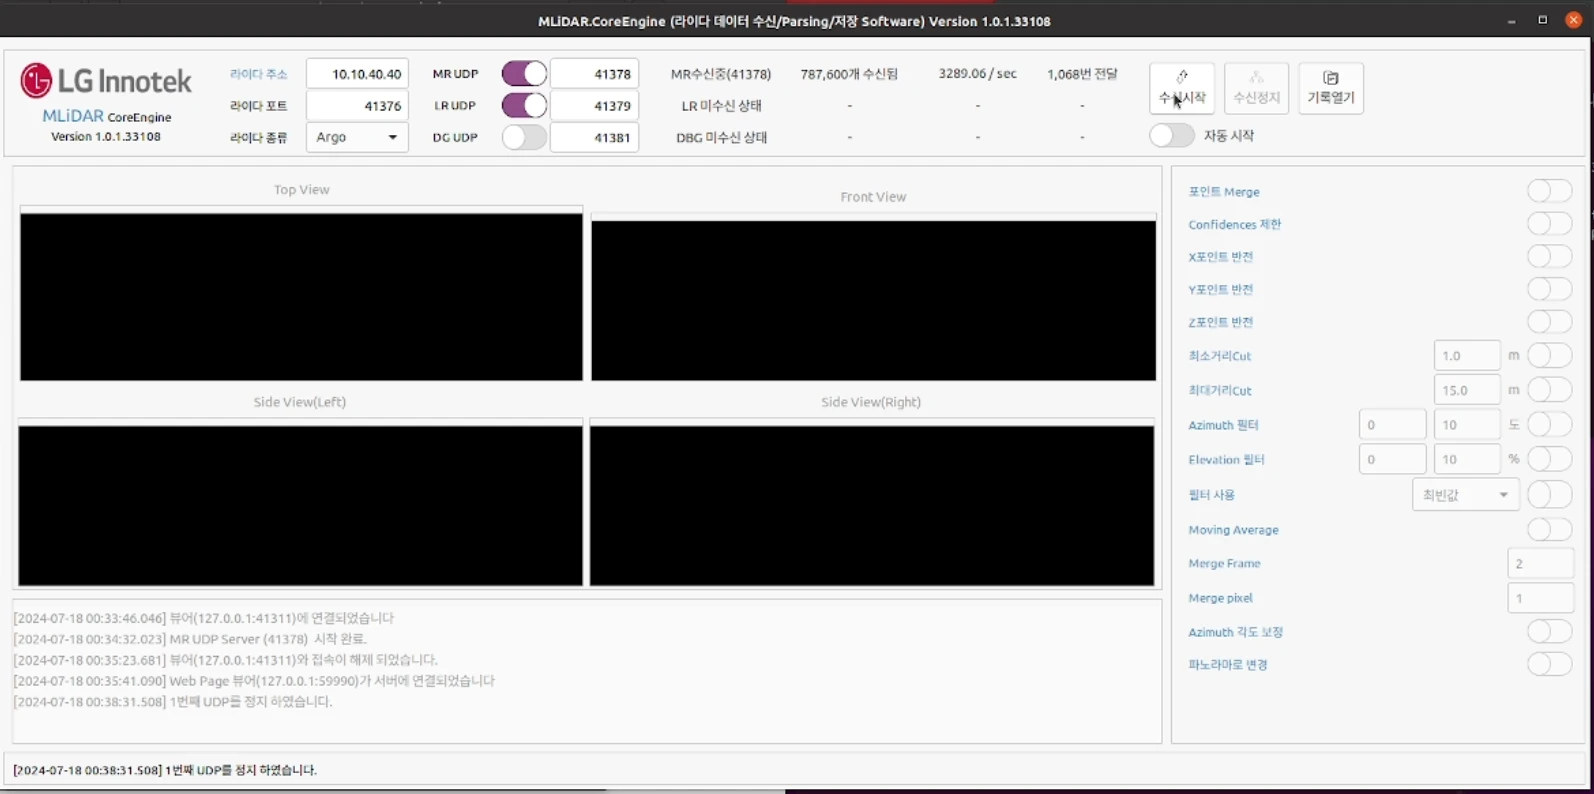Image resolution: width=1594 pixels, height=794 pixels.
Task: Enable the Confidences 제한 switch
Action: (1549, 224)
